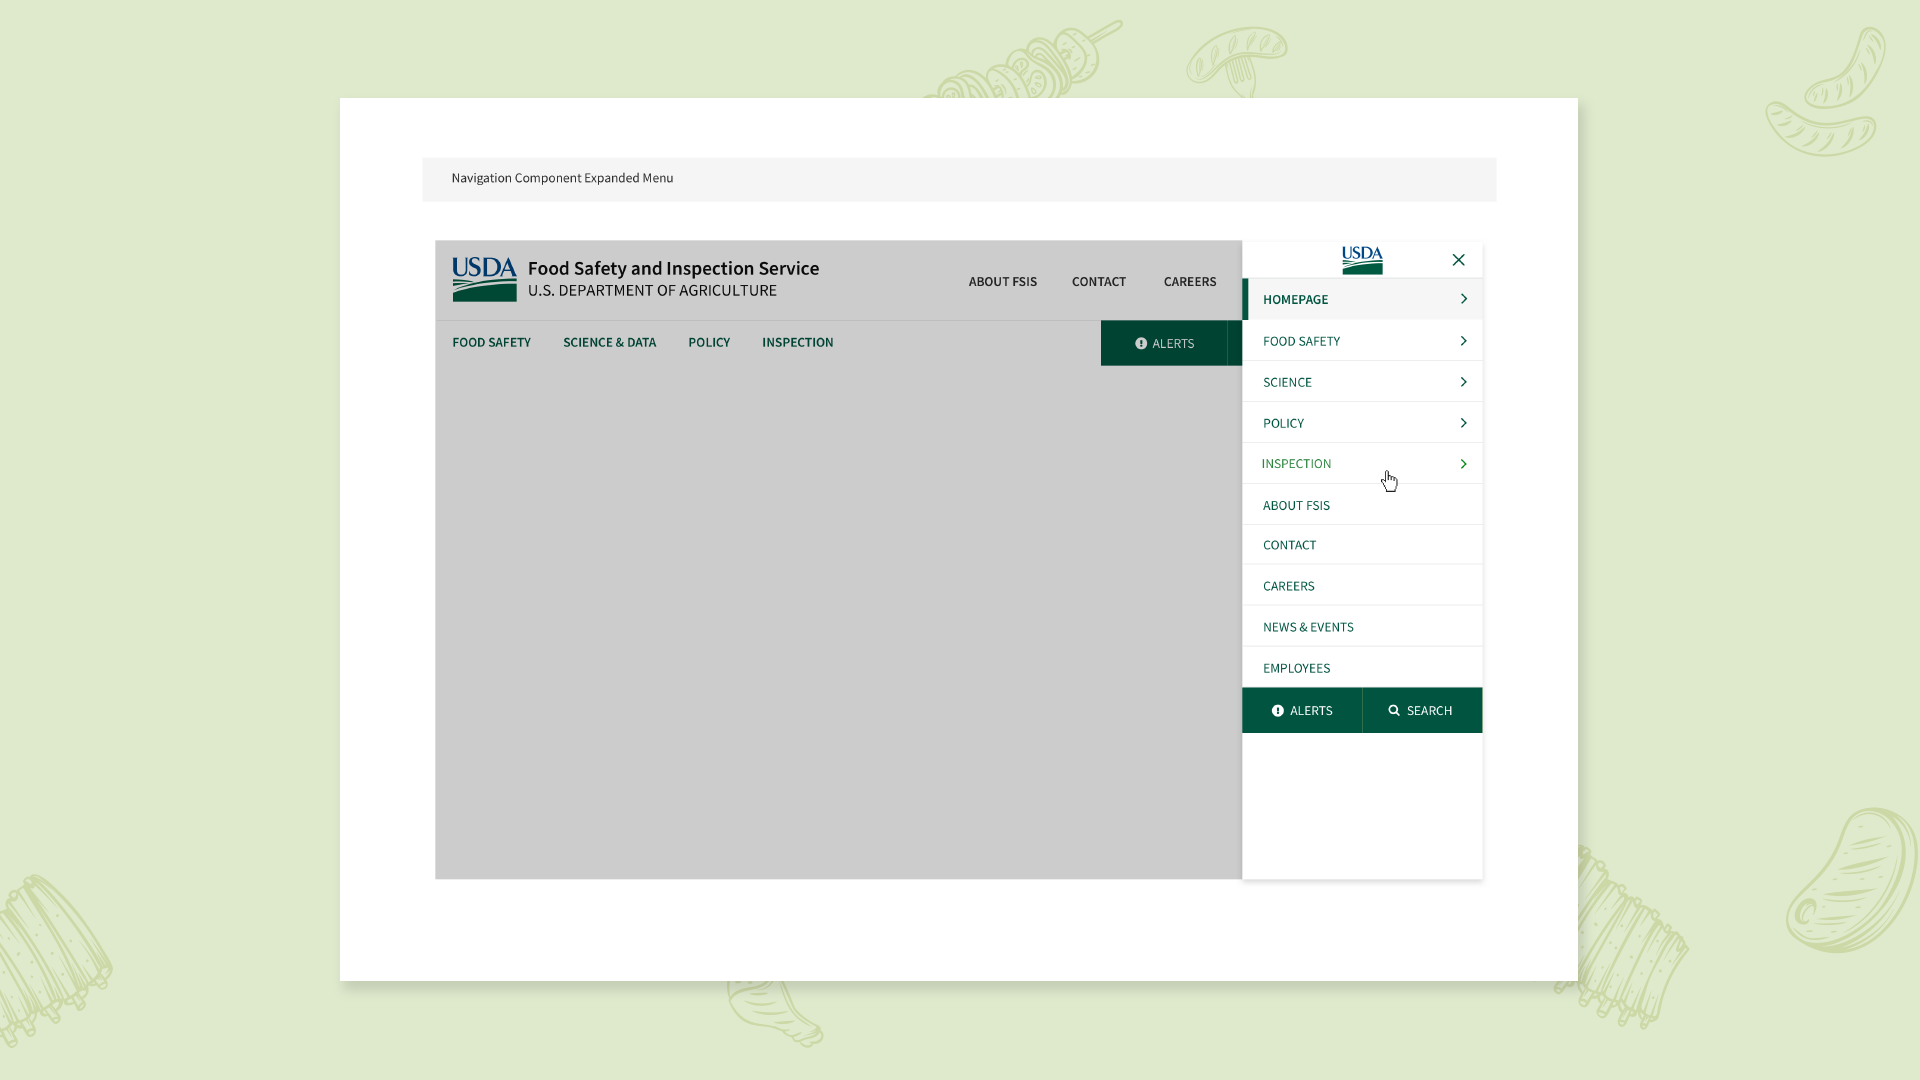Click Food Safety in main navigation bar
Image resolution: width=1920 pixels, height=1080 pixels.
[491, 343]
